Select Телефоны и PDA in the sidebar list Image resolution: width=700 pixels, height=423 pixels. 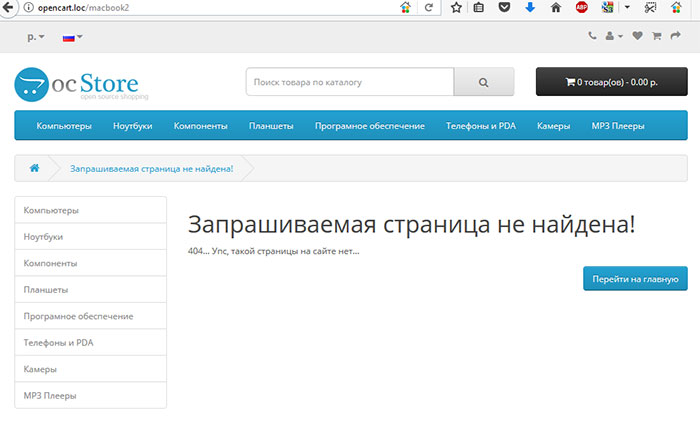click(91, 343)
